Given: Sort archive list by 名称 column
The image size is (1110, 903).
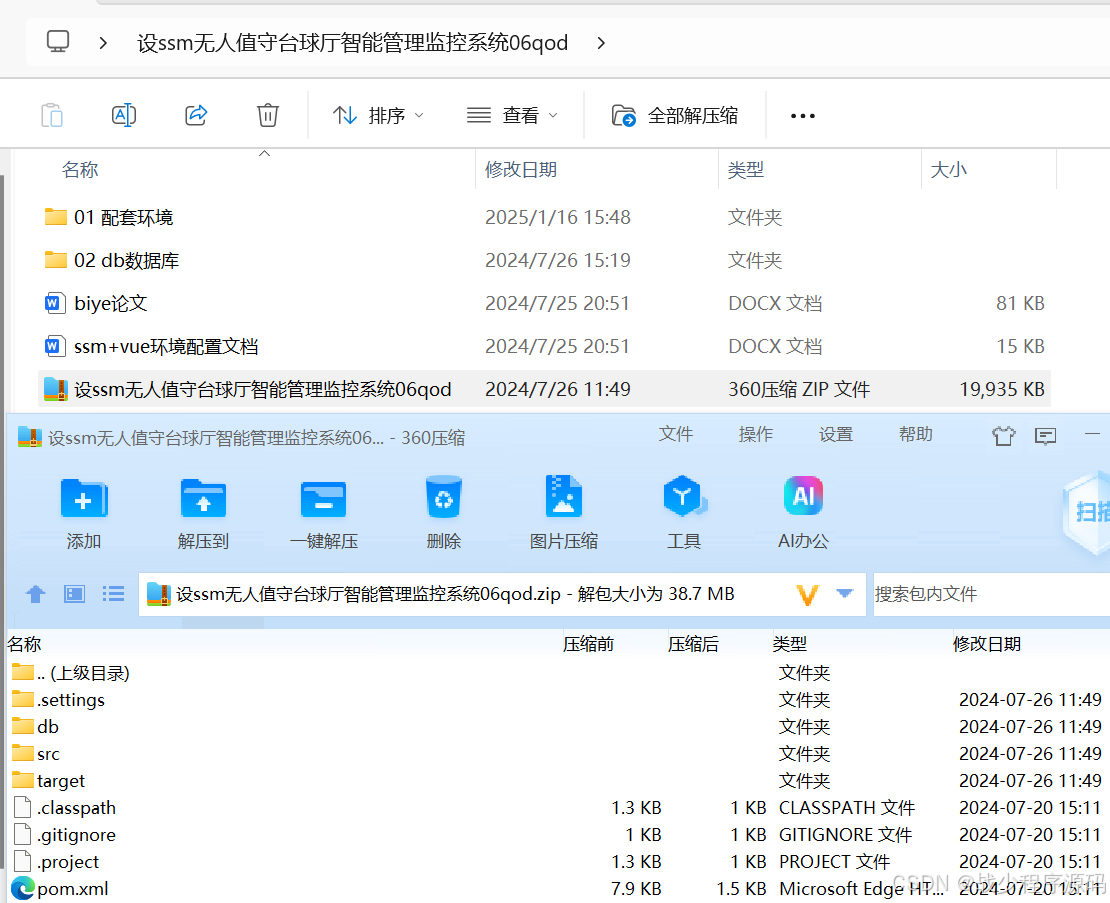Looking at the screenshot, I should tap(24, 644).
